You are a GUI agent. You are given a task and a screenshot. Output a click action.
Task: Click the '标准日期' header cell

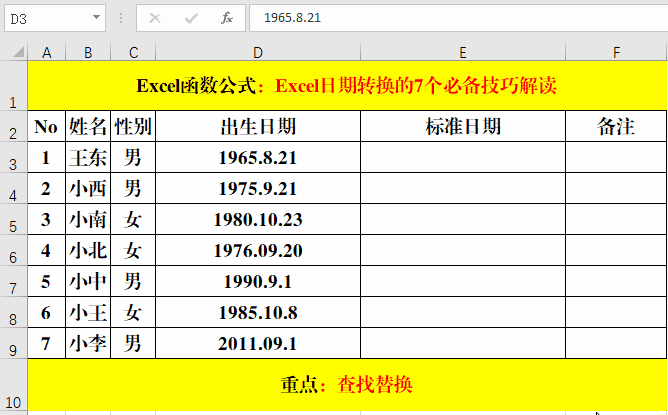tap(463, 127)
